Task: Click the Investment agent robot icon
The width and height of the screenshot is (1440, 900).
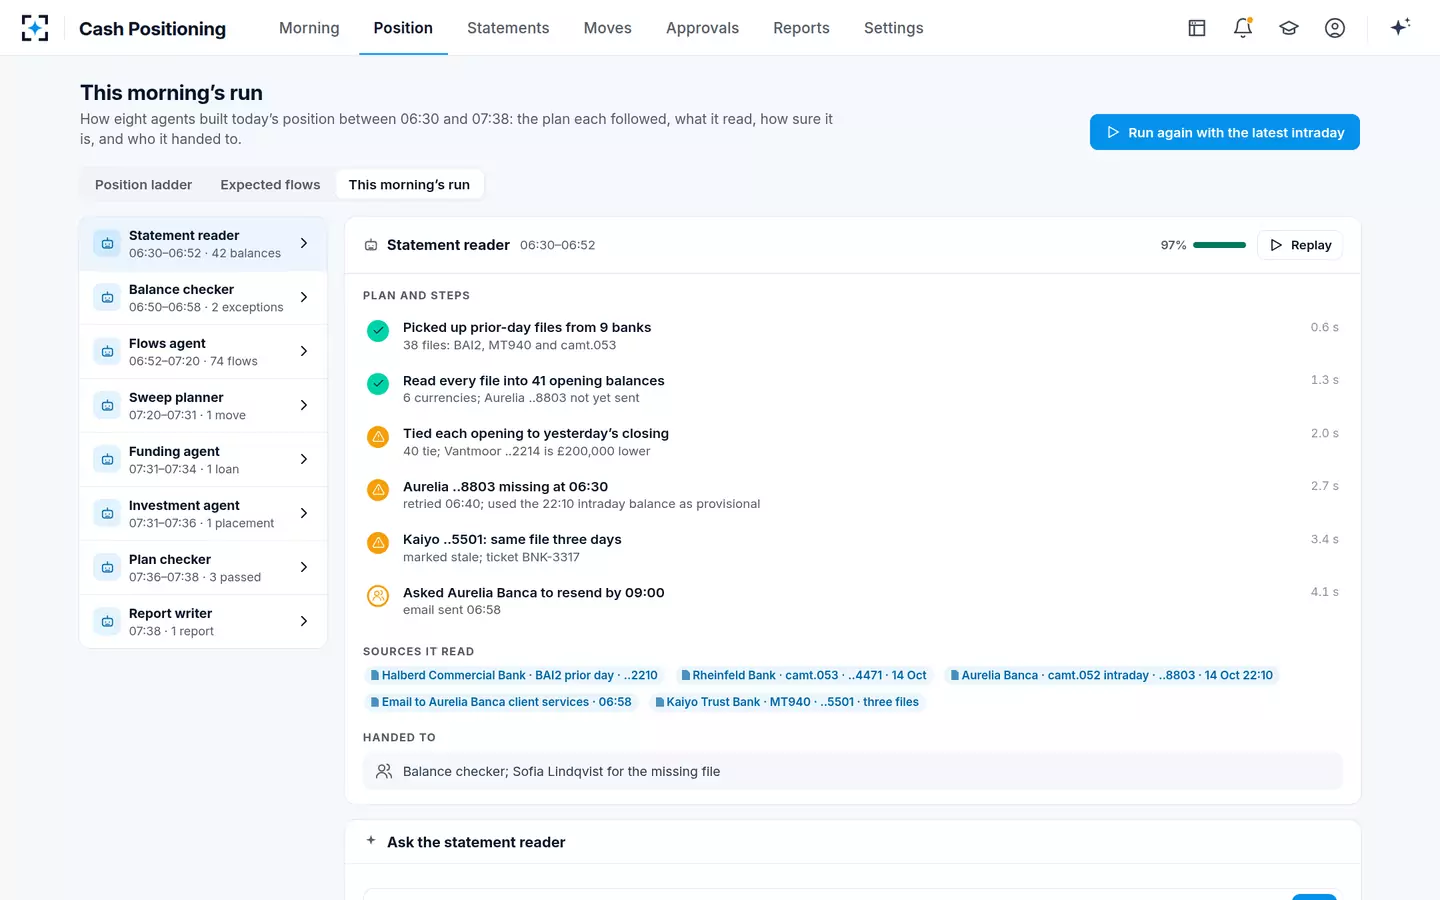Action: (x=107, y=514)
